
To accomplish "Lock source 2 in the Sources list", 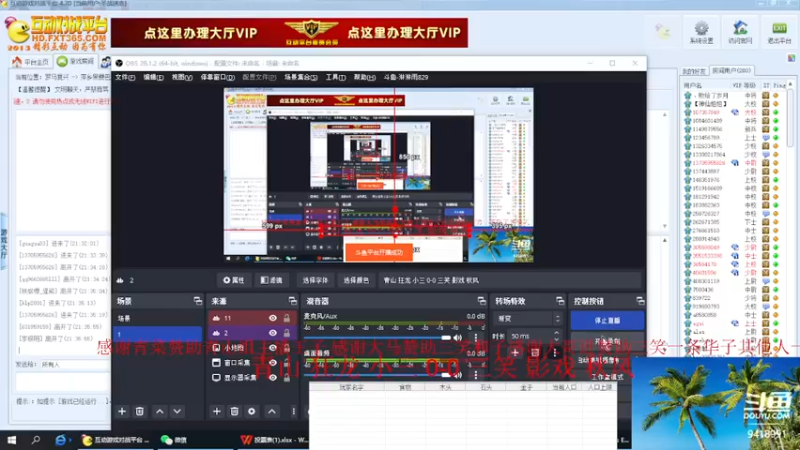I will 287,333.
